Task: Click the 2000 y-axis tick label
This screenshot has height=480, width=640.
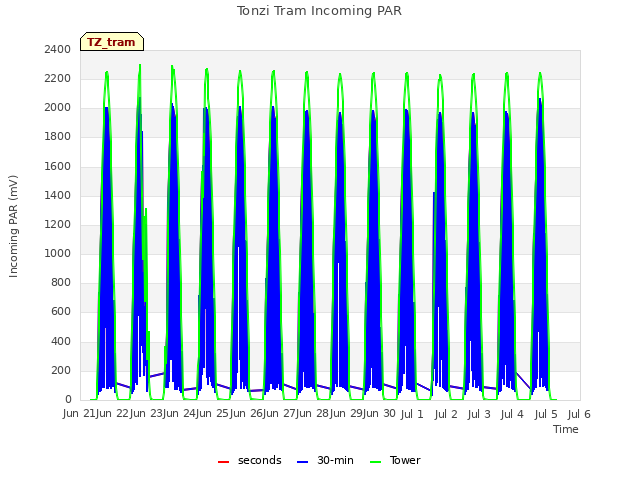Action: click(x=58, y=108)
